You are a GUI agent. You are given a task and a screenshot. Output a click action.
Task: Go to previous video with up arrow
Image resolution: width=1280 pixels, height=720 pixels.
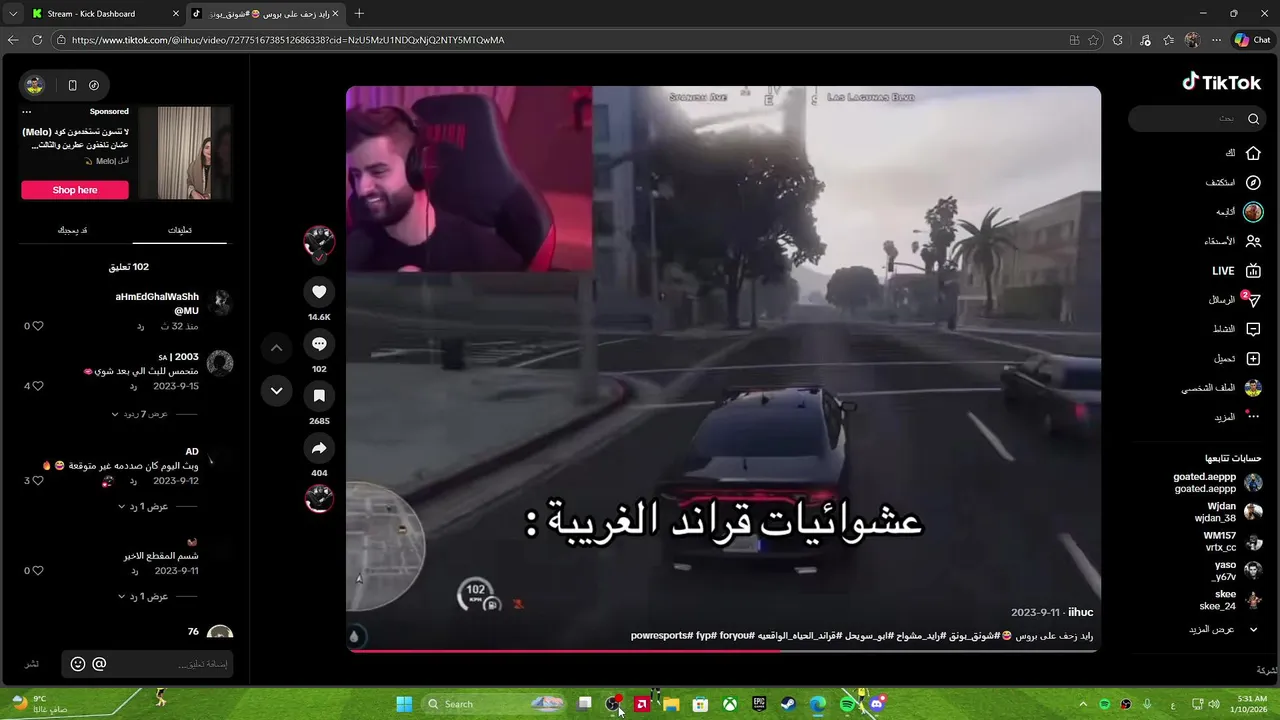click(x=277, y=348)
